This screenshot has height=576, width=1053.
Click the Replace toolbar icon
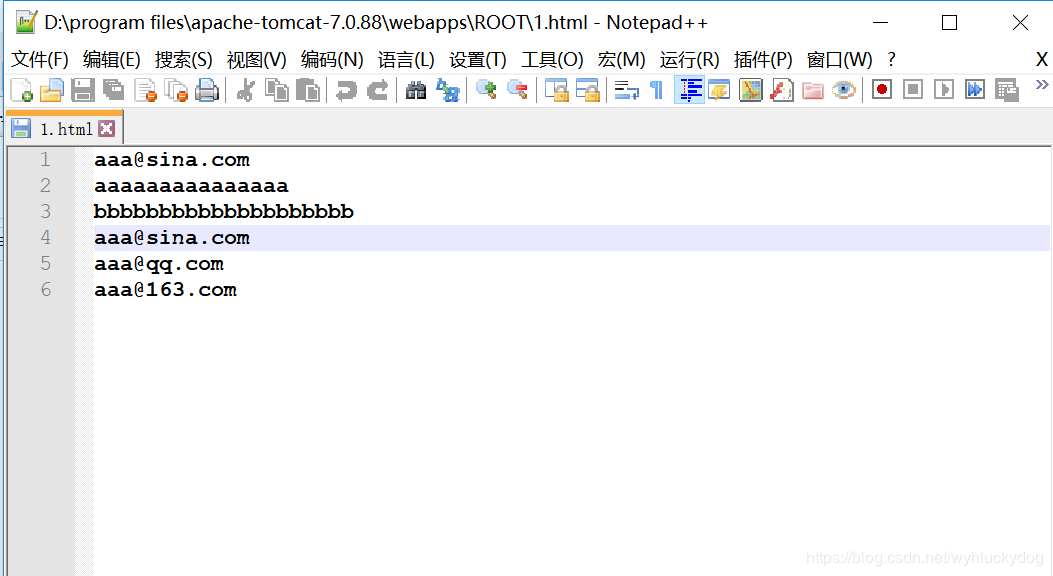pos(447,89)
